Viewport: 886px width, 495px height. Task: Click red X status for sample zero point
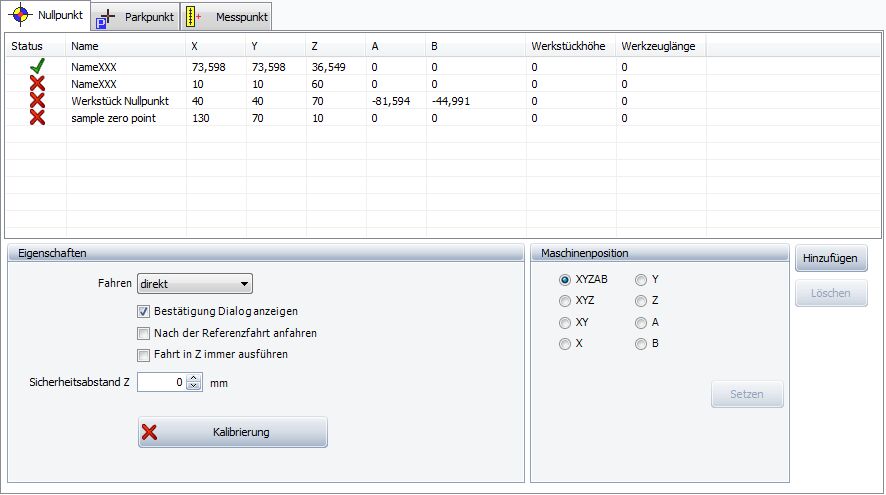click(37, 118)
